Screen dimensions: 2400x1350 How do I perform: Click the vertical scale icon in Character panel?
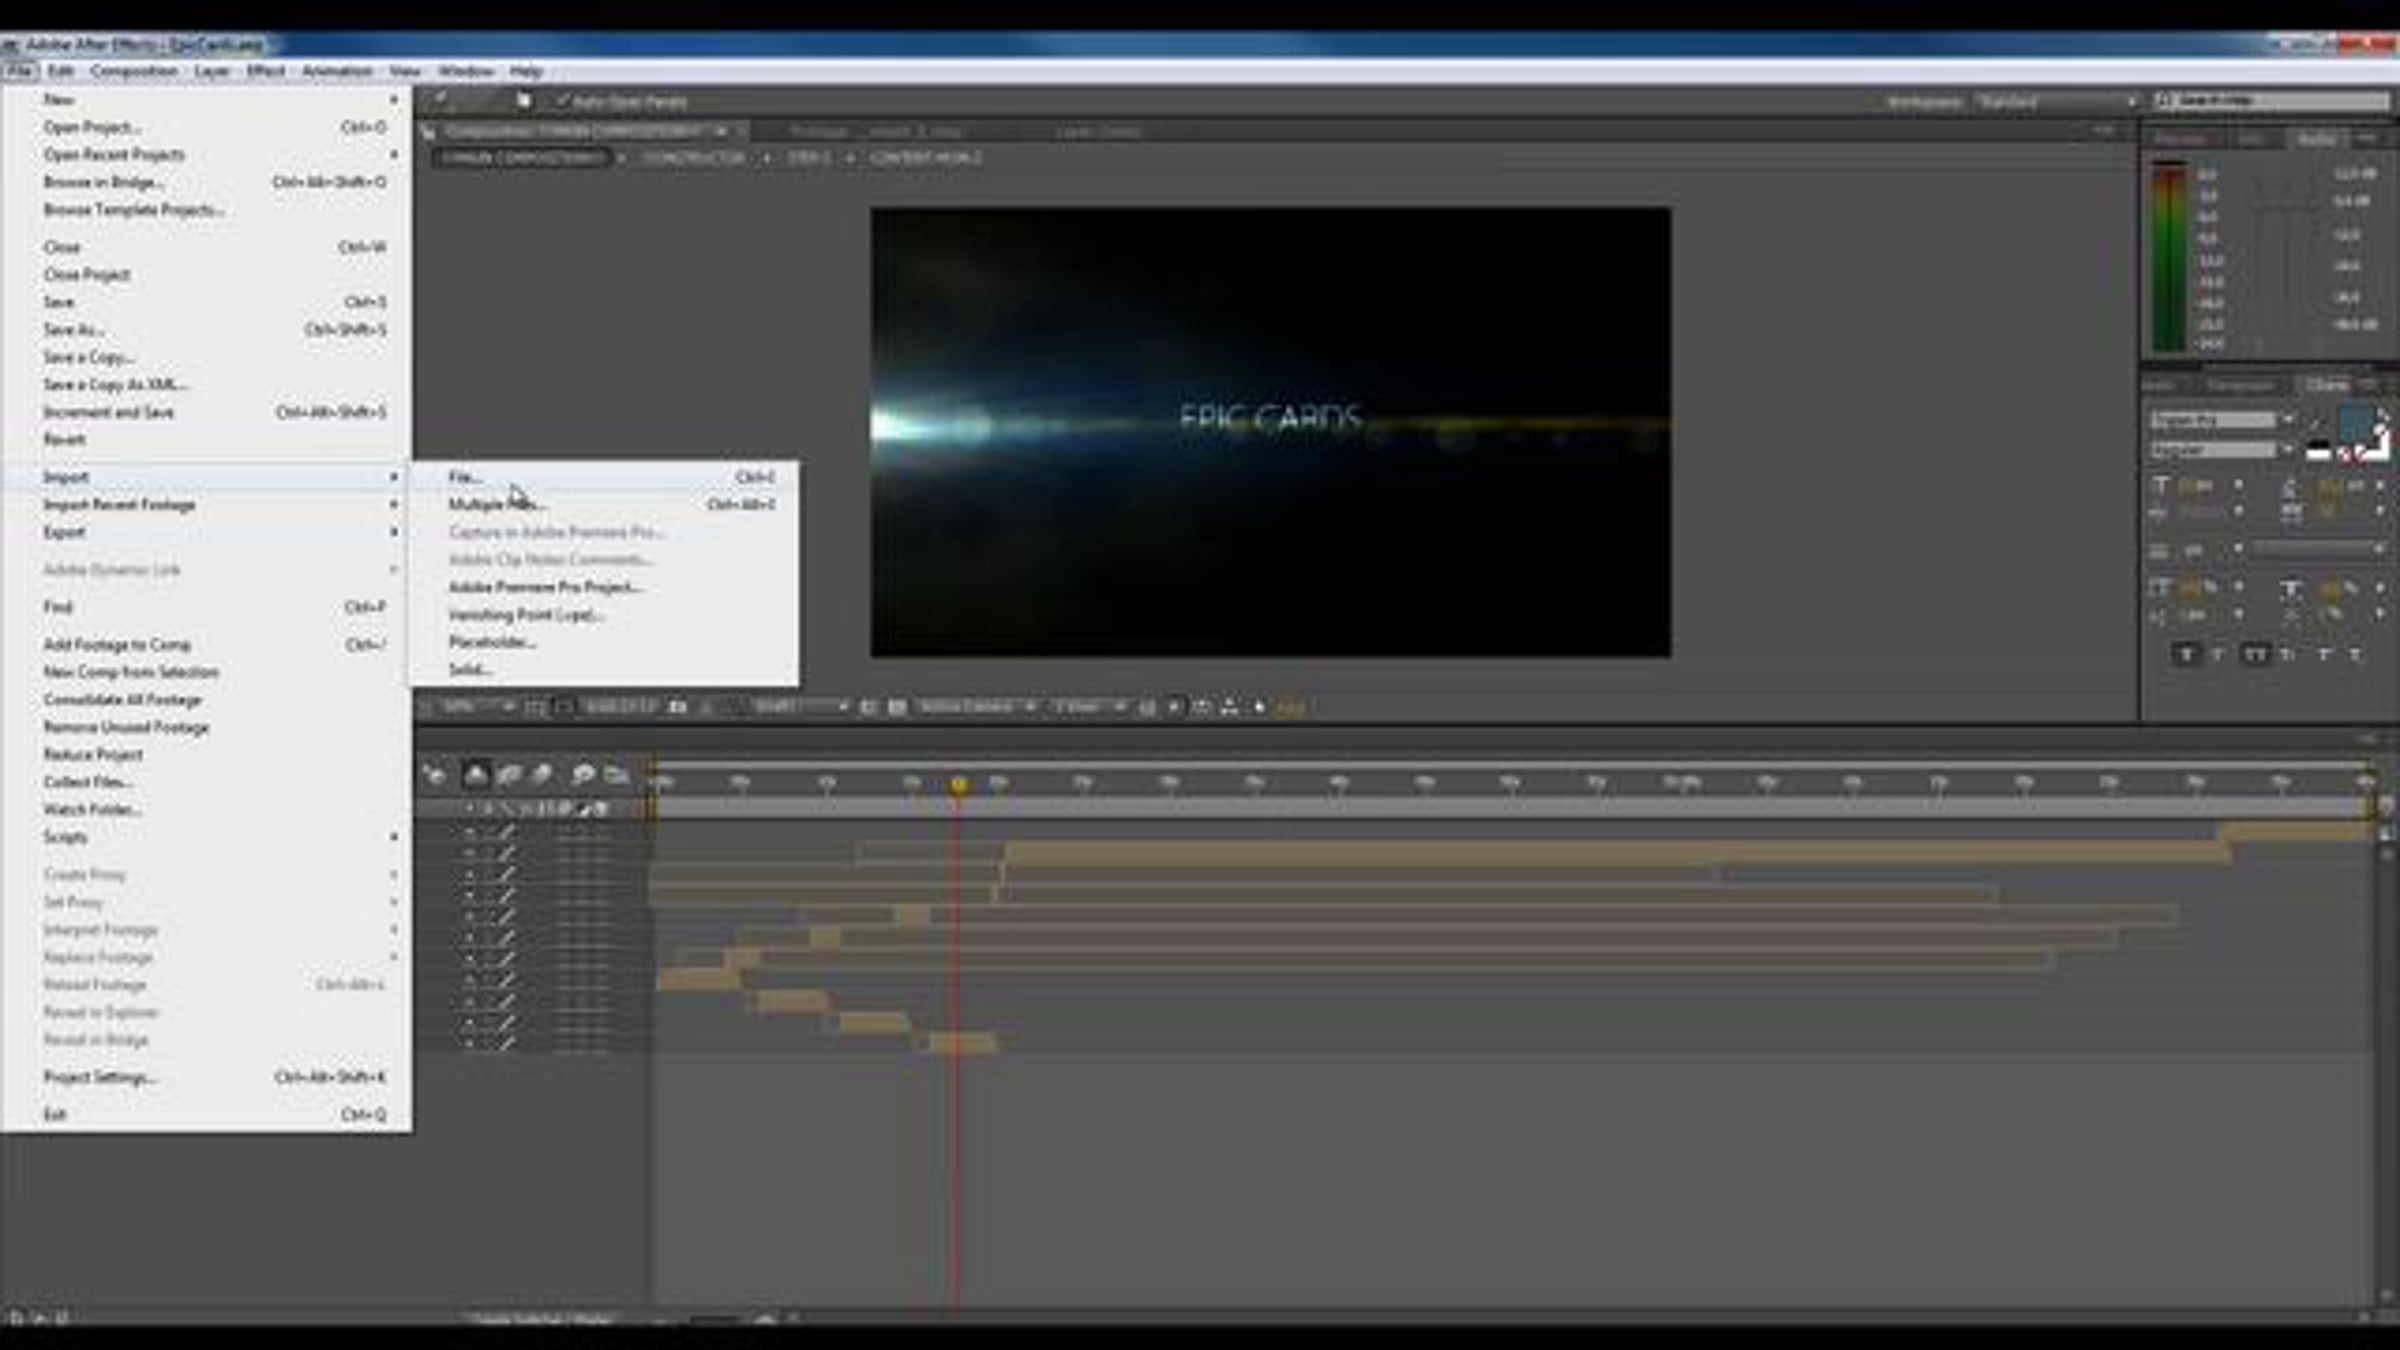click(2160, 588)
